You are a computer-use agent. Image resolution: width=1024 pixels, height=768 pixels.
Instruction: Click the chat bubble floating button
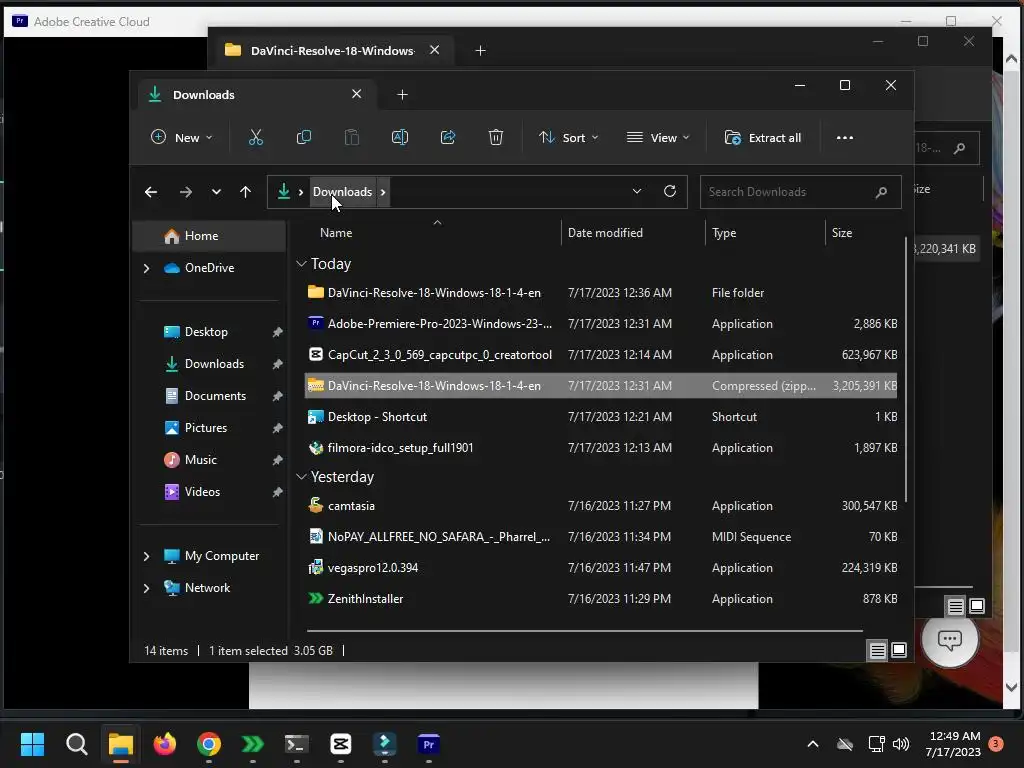pyautogui.click(x=950, y=639)
